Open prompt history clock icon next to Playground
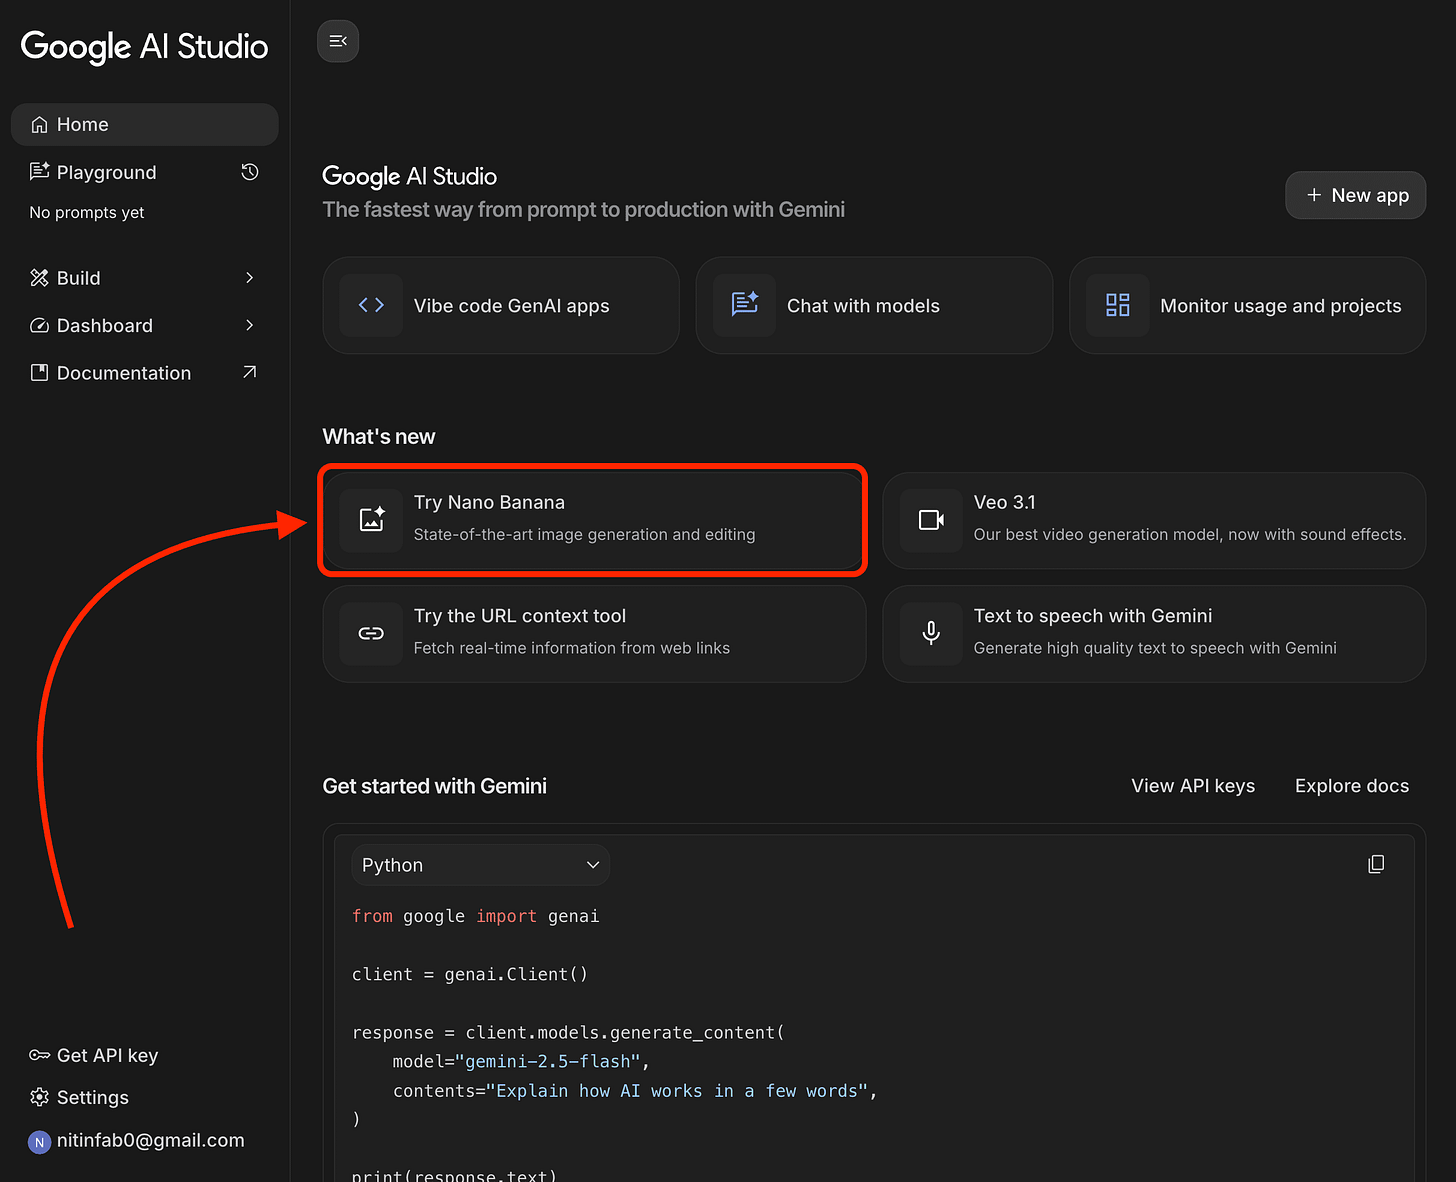This screenshot has height=1182, width=1456. (x=250, y=172)
